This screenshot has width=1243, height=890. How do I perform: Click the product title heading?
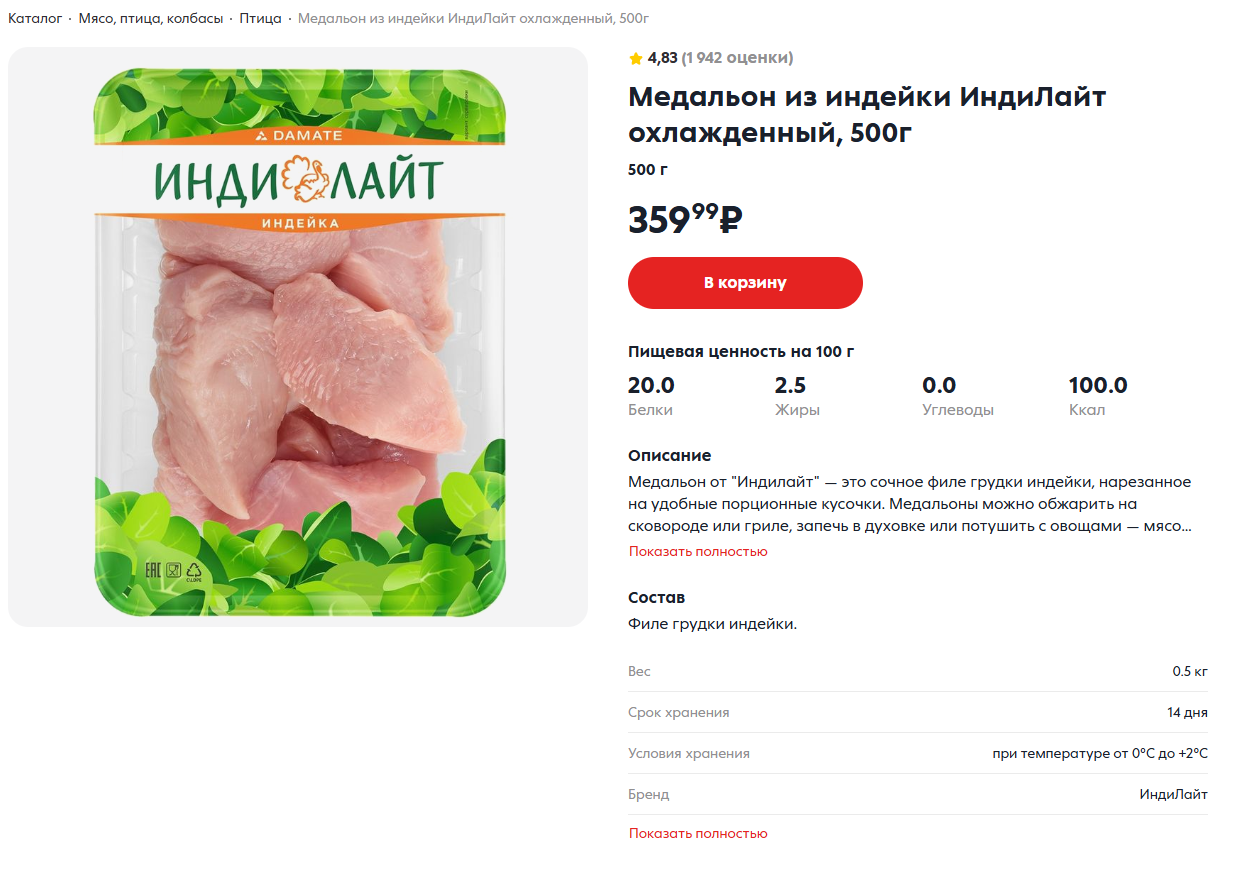[x=867, y=114]
